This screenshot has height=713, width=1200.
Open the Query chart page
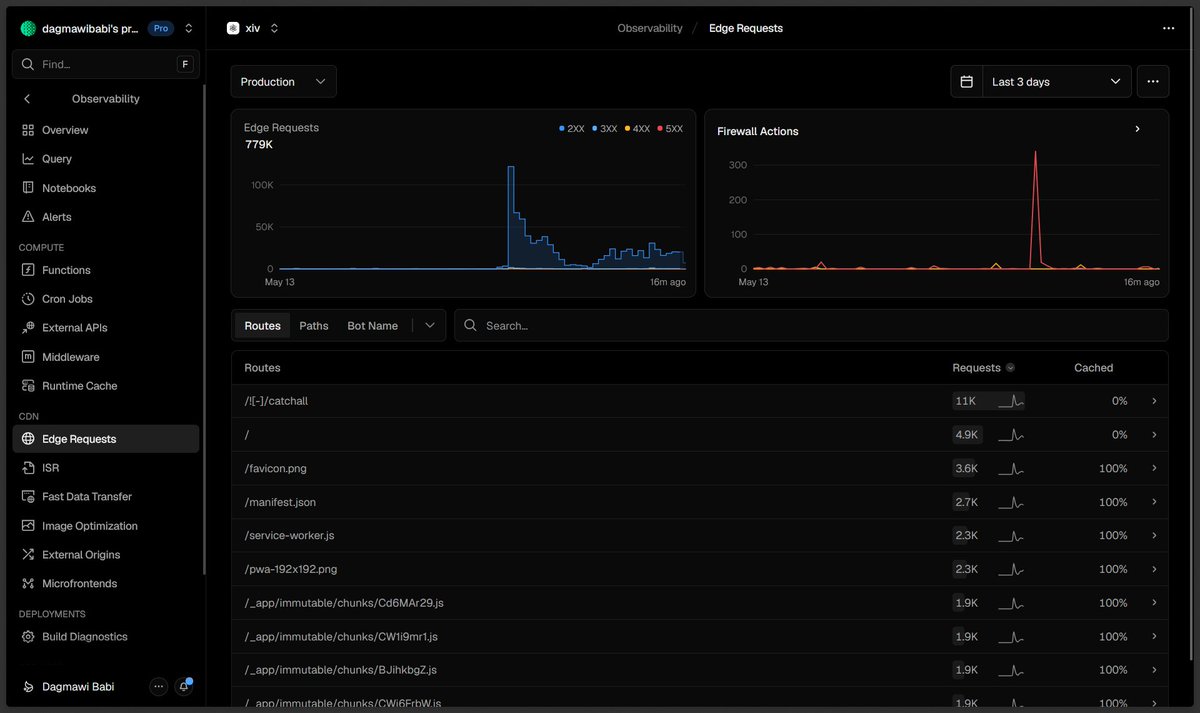click(x=106, y=159)
